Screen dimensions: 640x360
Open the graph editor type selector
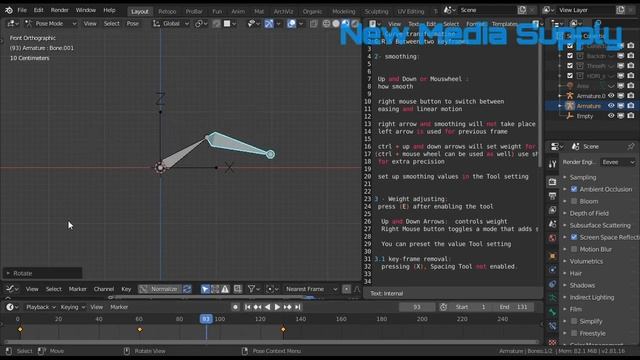[12, 289]
